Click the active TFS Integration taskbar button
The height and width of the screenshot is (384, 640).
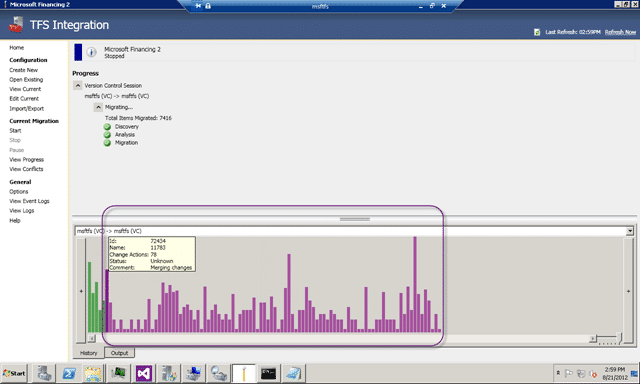[x=244, y=373]
